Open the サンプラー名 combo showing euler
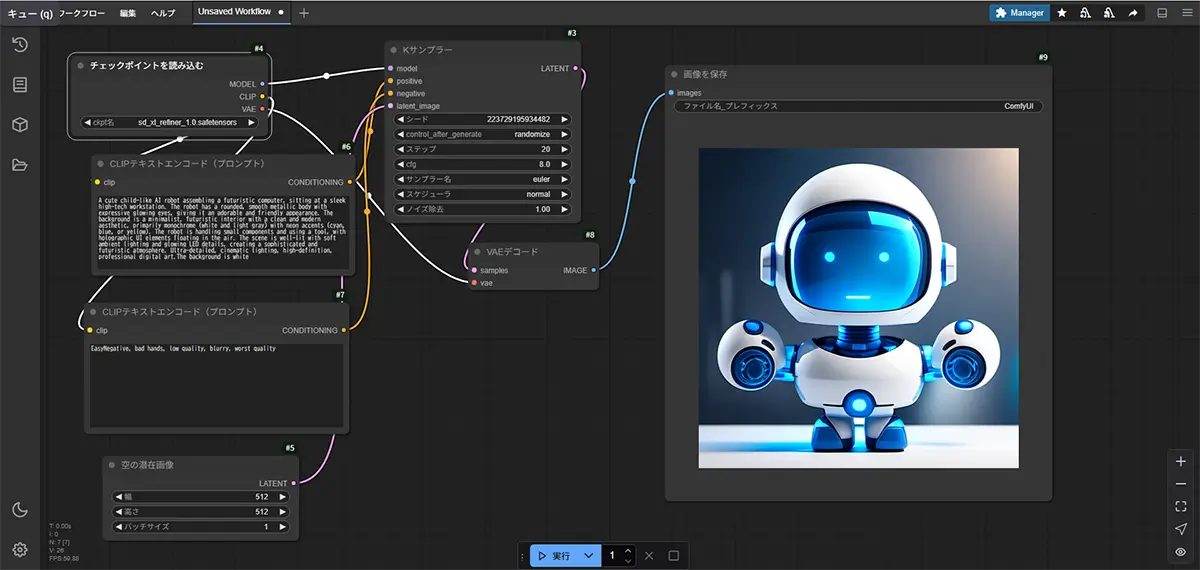Image resolution: width=1200 pixels, height=570 pixels. (484, 179)
